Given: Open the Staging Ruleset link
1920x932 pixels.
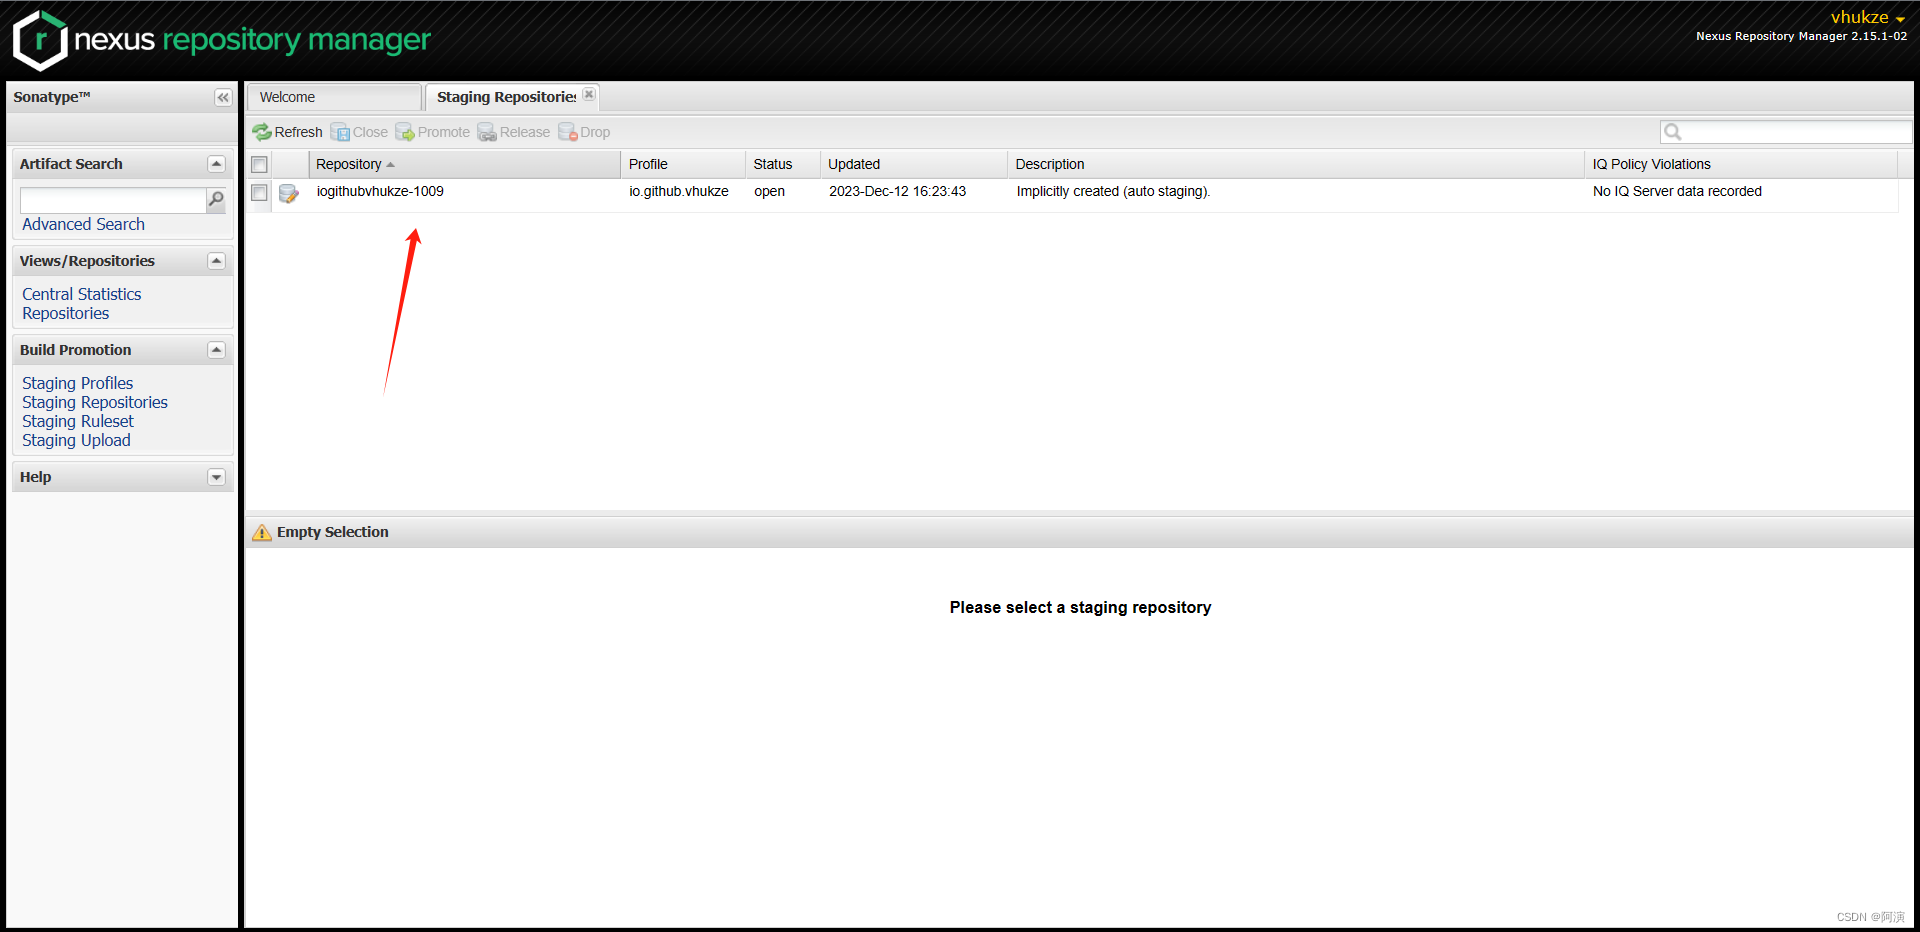Looking at the screenshot, I should coord(78,421).
